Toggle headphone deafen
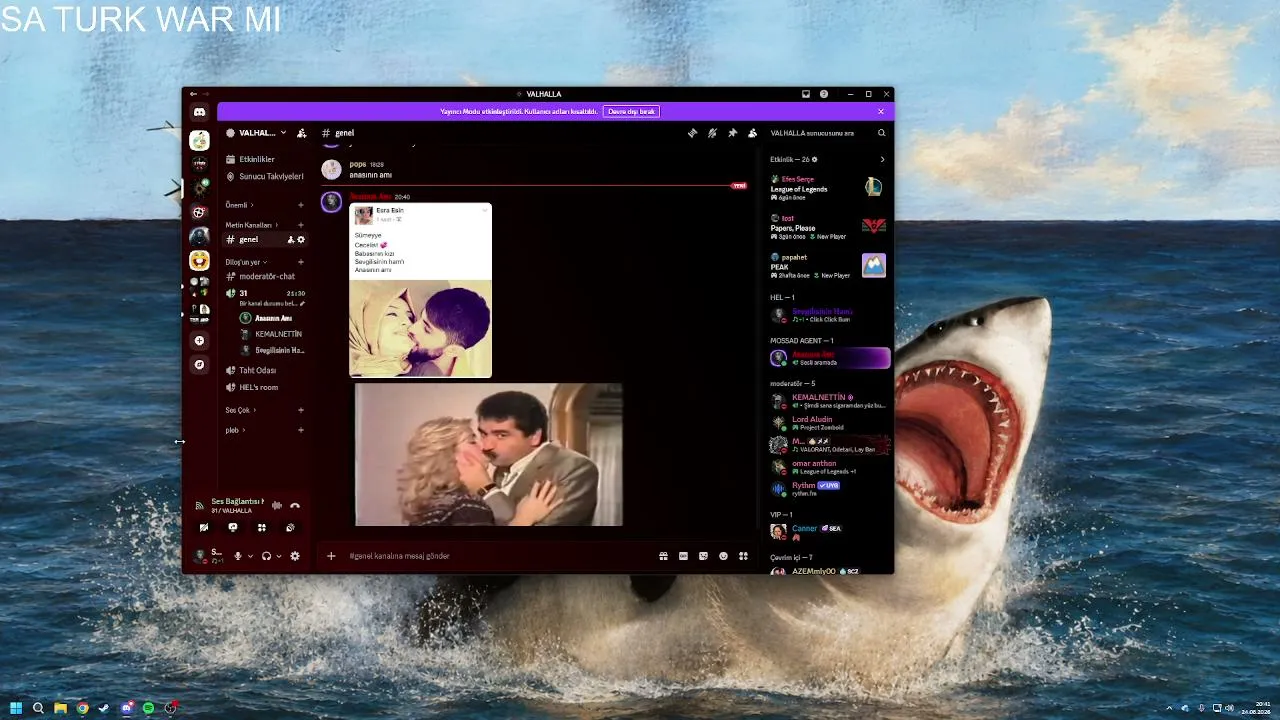This screenshot has height=720, width=1280. pos(266,556)
